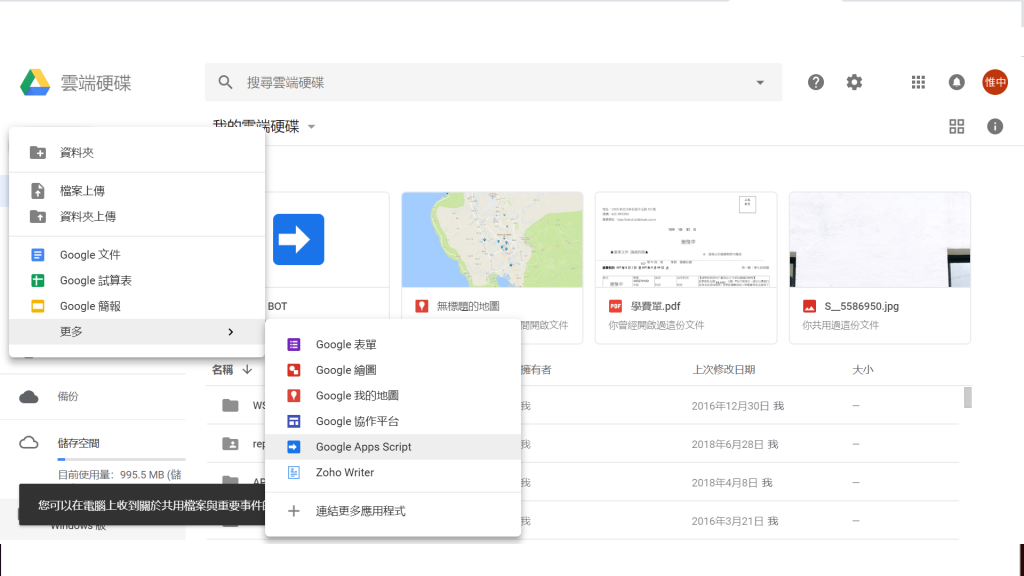Show details info panel icon
The height and width of the screenshot is (576, 1024).
tap(995, 127)
